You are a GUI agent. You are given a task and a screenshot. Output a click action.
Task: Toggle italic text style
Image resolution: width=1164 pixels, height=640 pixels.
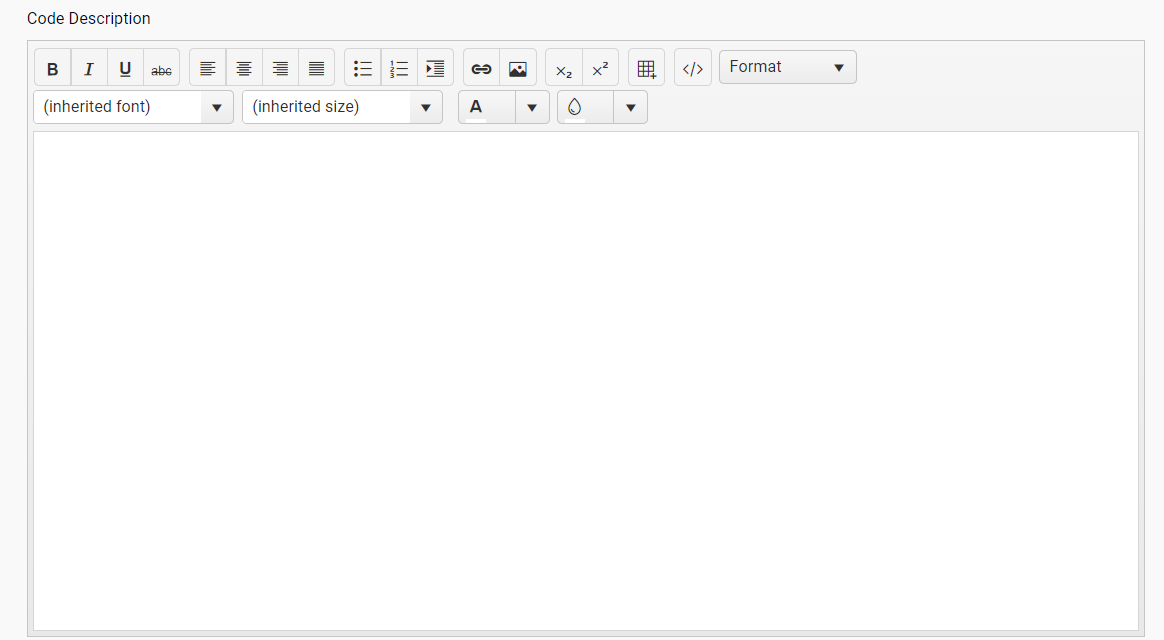pos(89,68)
